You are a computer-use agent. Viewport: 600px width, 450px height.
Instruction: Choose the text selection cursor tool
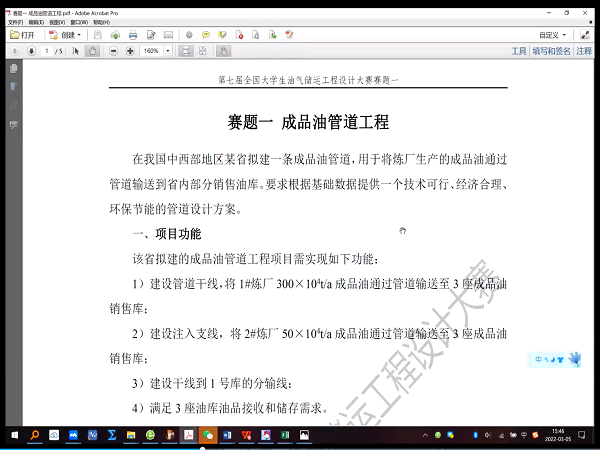click(75, 51)
